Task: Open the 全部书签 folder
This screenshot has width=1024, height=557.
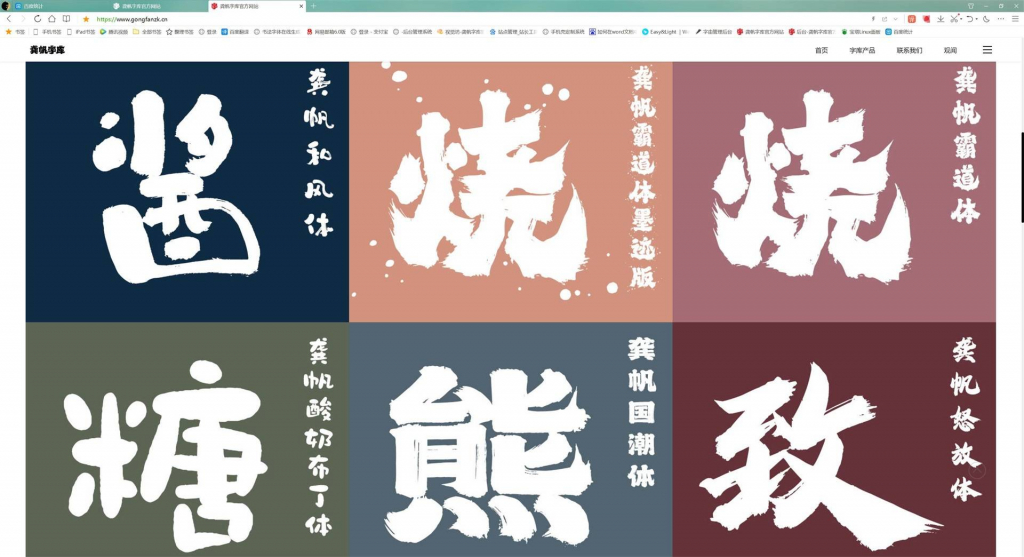Action: tap(148, 31)
